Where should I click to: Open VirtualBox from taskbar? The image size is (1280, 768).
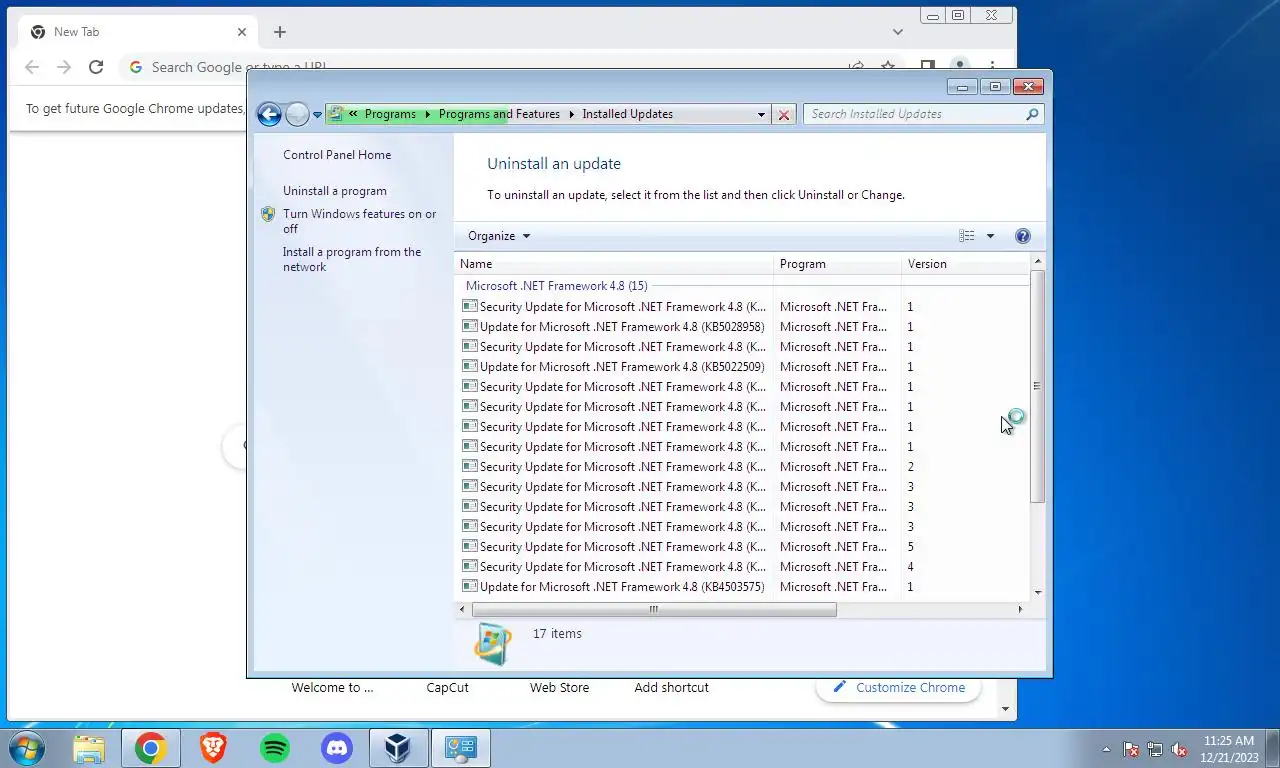[399, 748]
